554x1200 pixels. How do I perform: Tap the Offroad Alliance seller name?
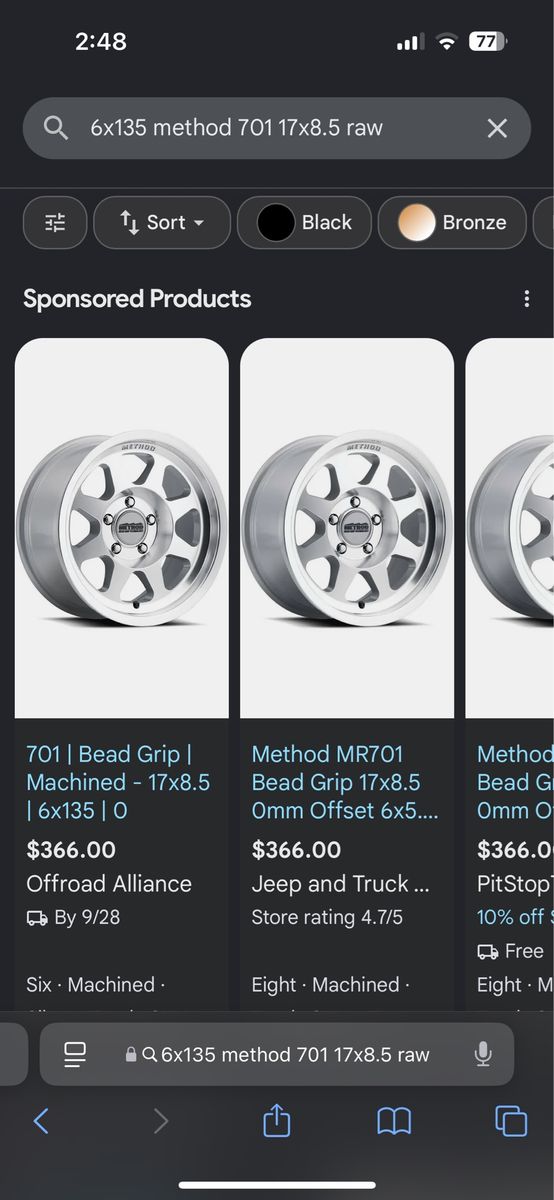click(109, 884)
